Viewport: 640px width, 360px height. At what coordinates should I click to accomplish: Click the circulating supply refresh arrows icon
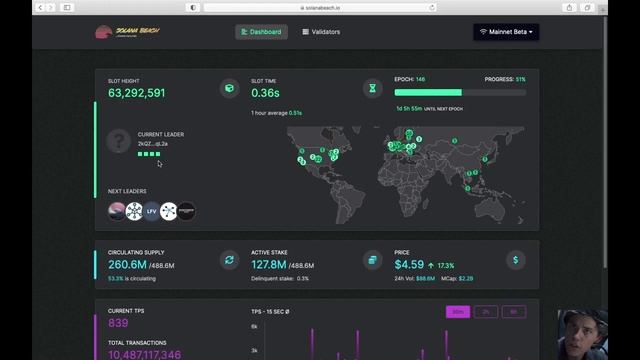click(229, 260)
